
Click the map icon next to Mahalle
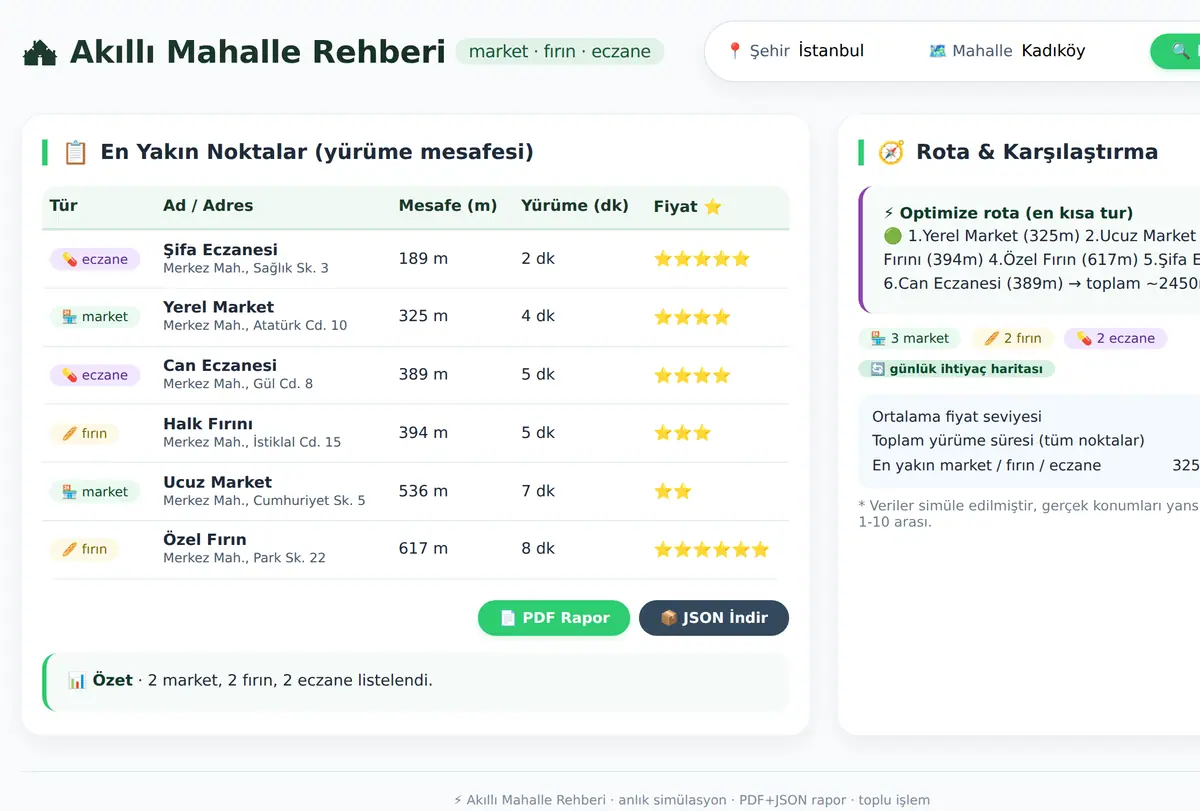coord(937,51)
